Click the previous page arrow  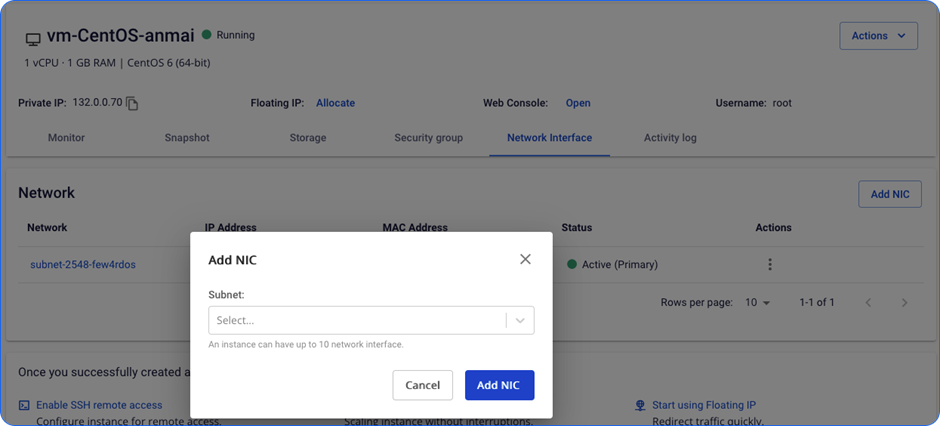868,302
